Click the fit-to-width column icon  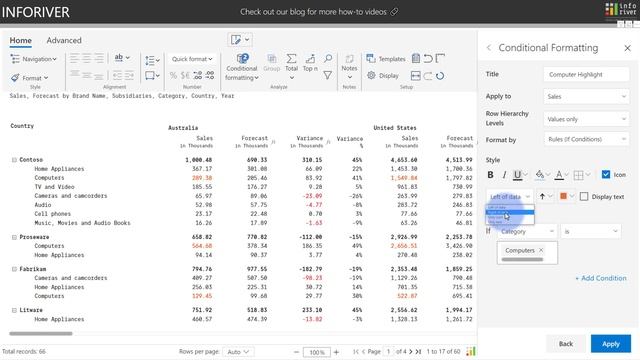[x=416, y=76]
